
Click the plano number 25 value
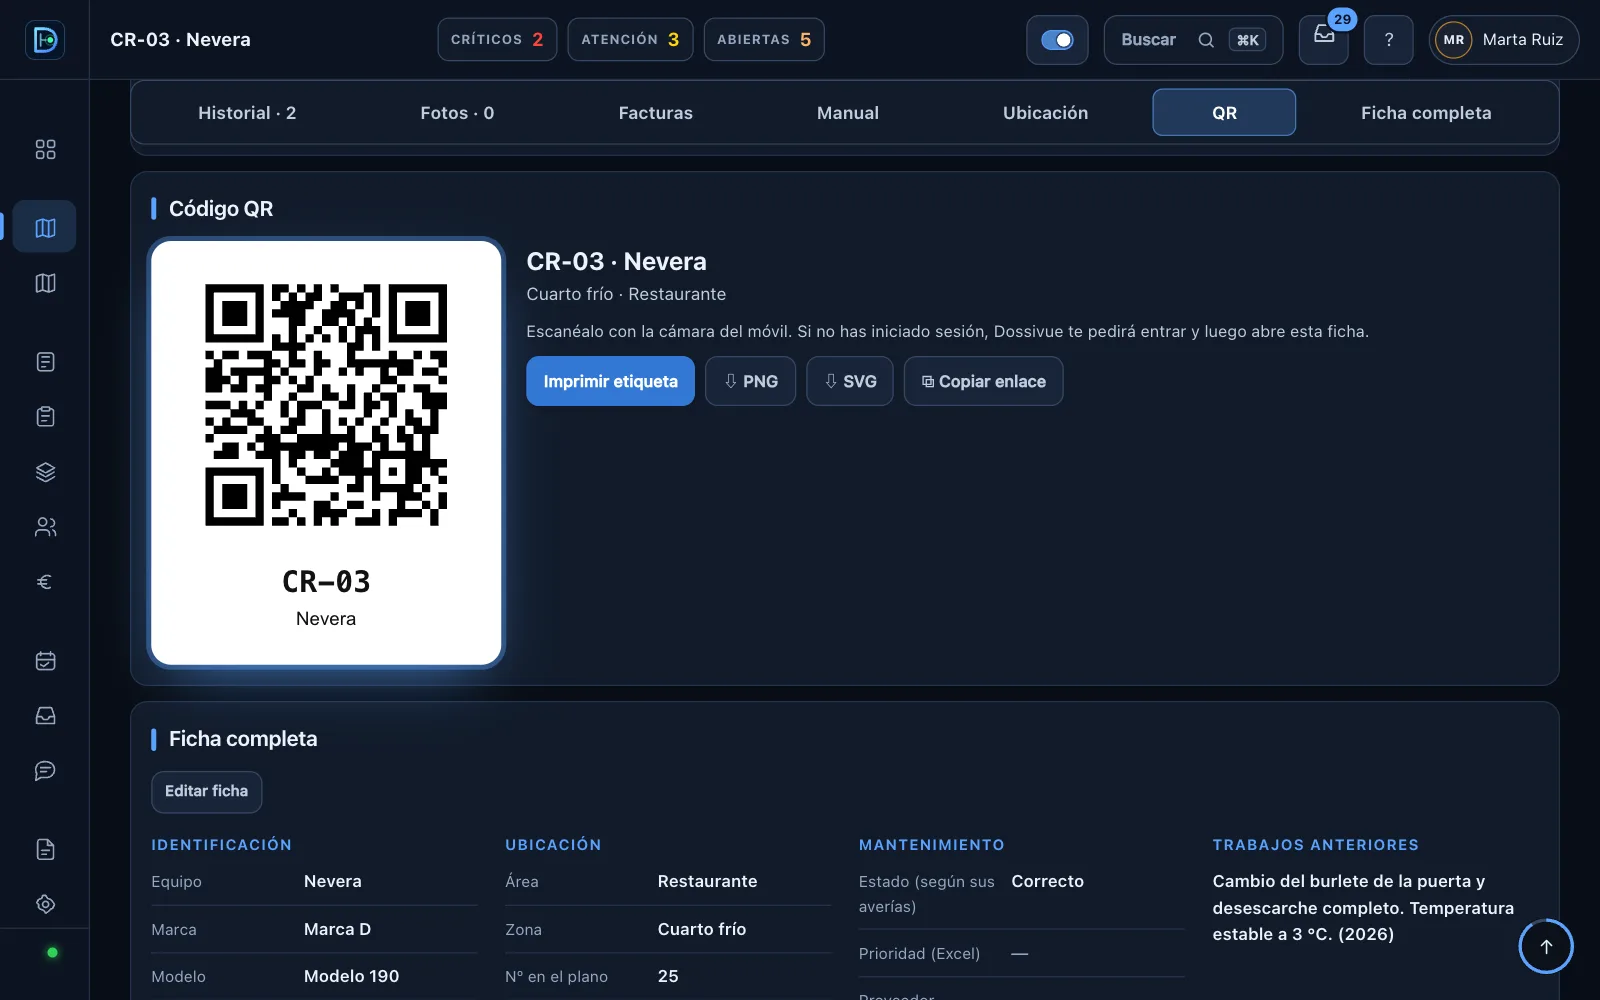[668, 976]
